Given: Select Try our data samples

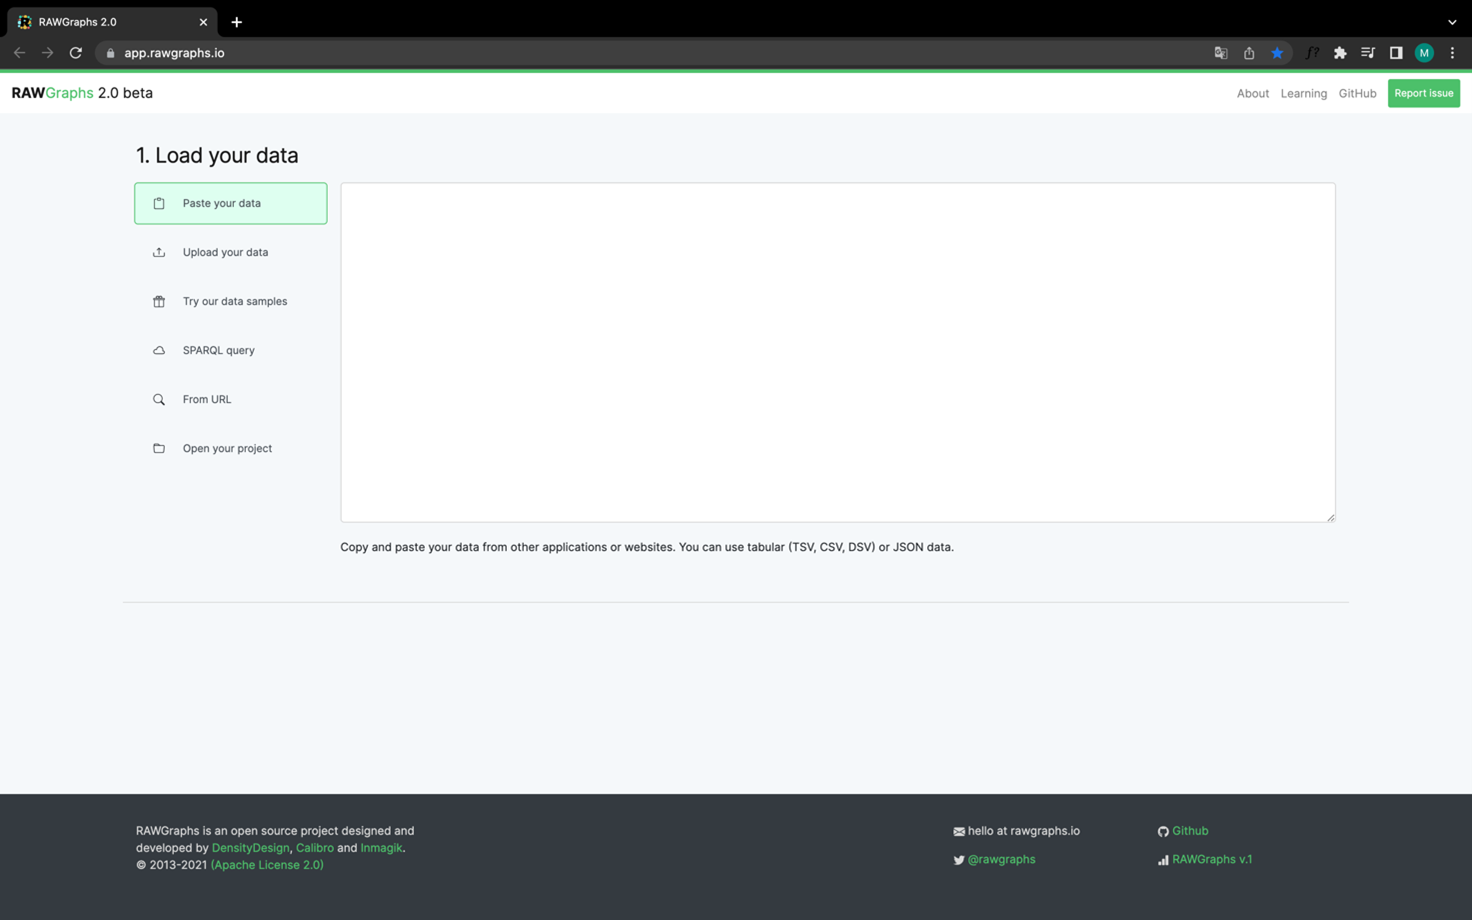Looking at the screenshot, I should 231,301.
